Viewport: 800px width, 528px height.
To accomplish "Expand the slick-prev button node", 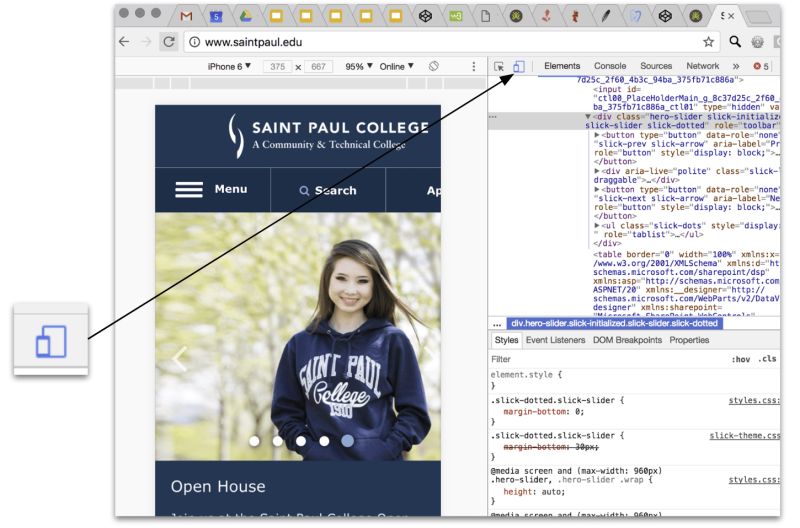I will point(596,135).
